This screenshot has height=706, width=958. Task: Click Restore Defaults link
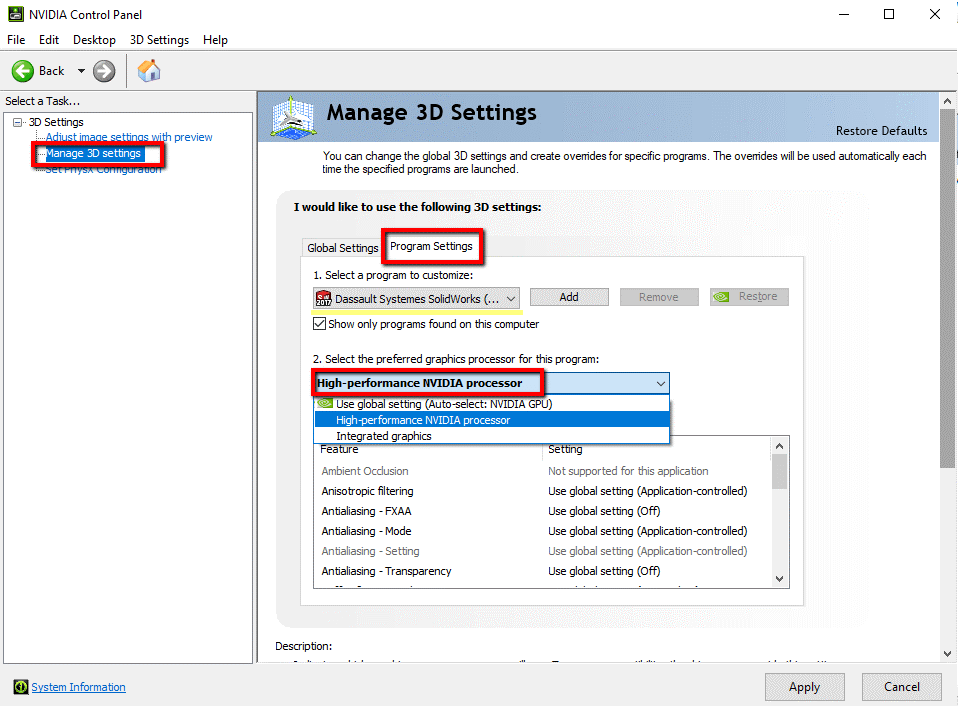pos(881,131)
